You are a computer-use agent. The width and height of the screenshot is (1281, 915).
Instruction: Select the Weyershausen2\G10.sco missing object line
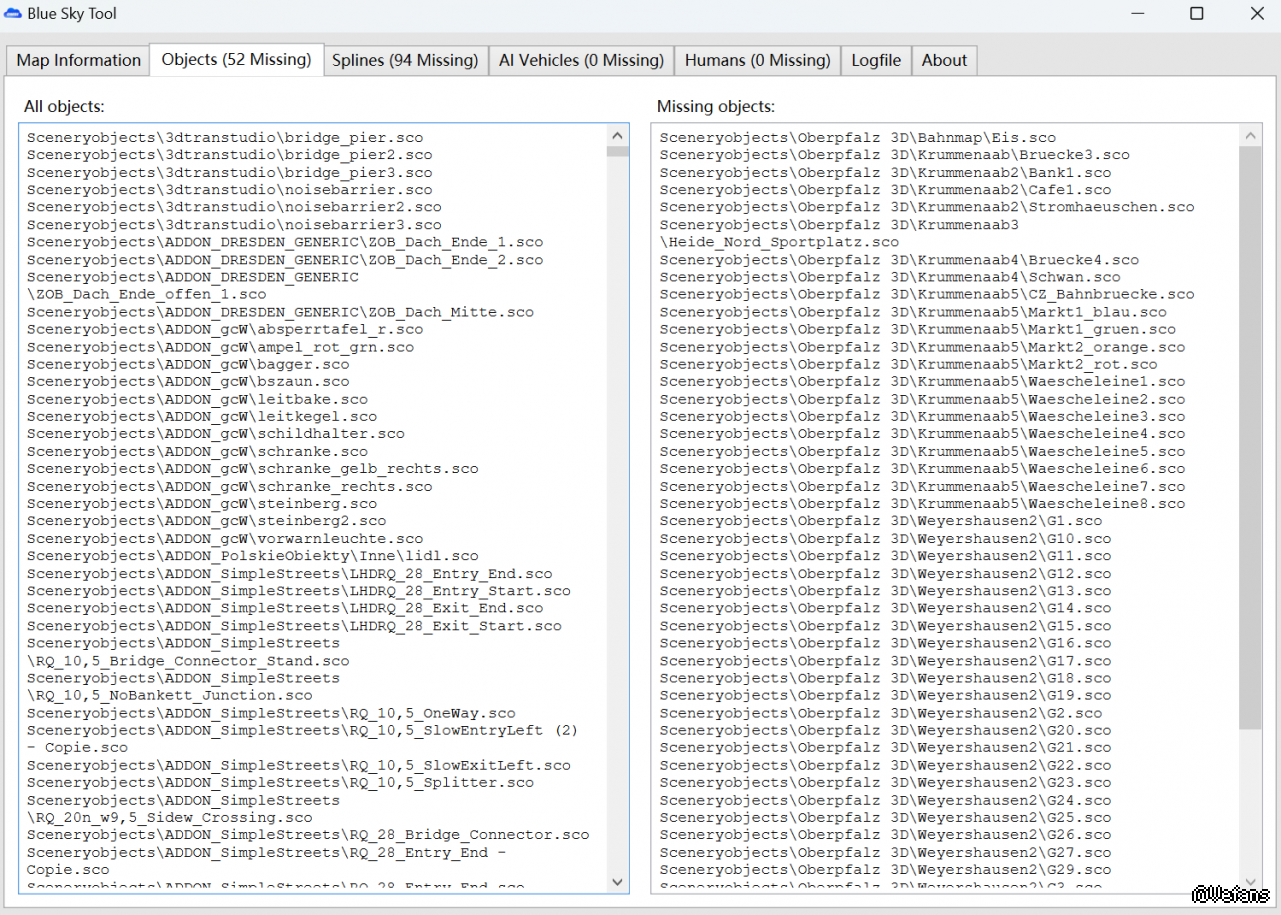pyautogui.click(x=885, y=539)
